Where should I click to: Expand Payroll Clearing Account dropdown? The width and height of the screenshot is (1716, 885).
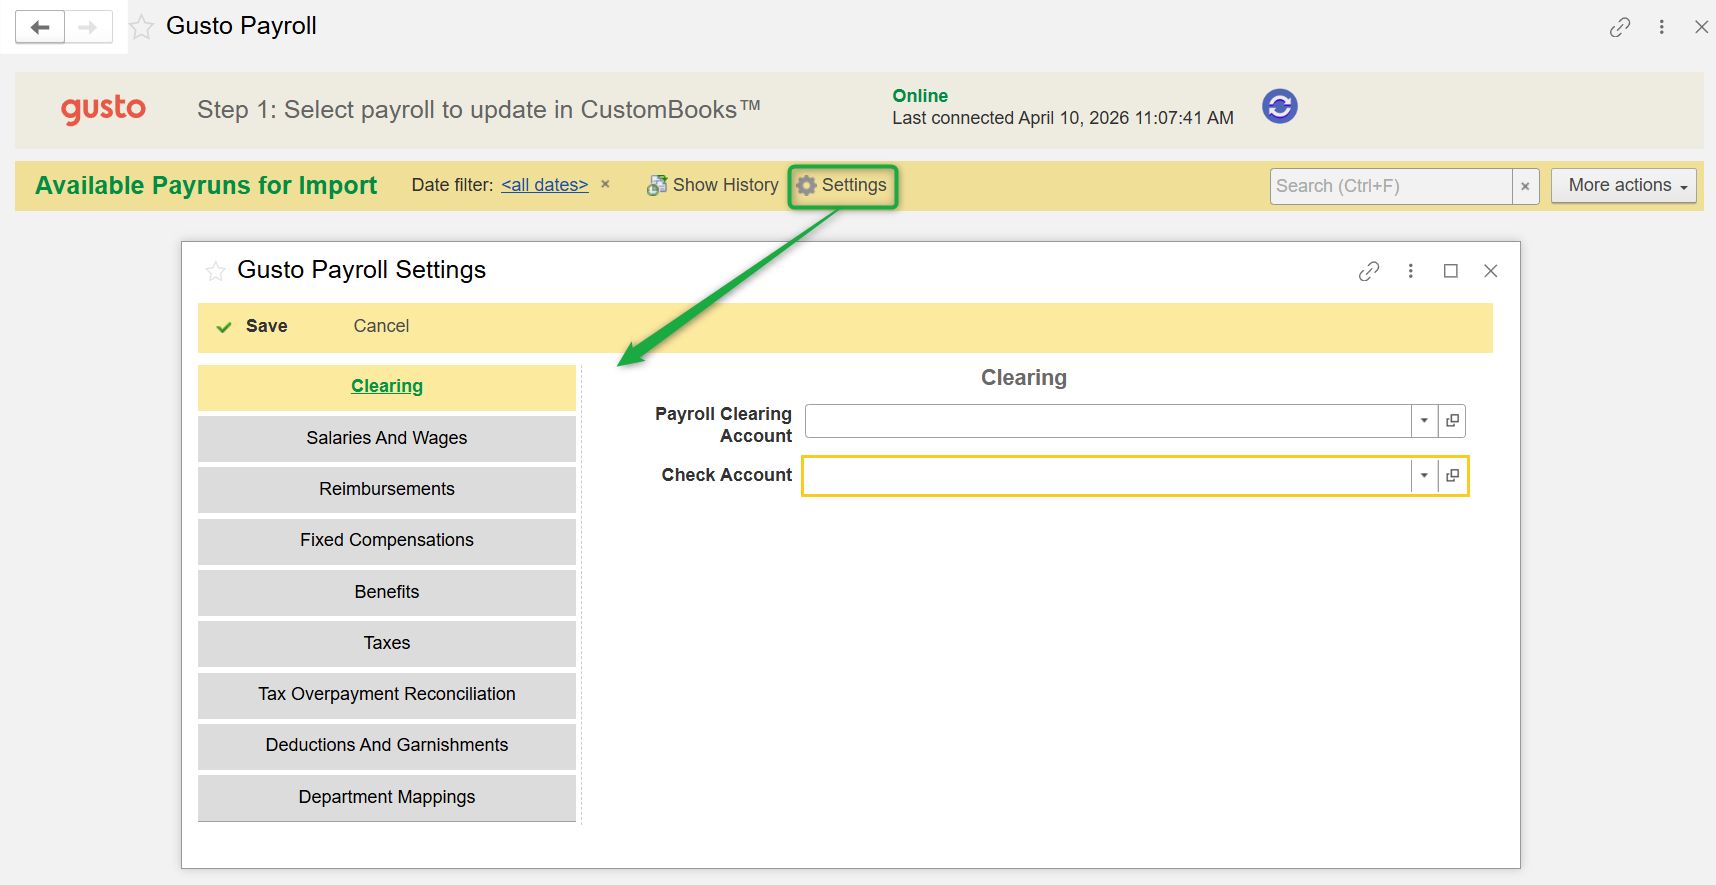click(x=1424, y=421)
